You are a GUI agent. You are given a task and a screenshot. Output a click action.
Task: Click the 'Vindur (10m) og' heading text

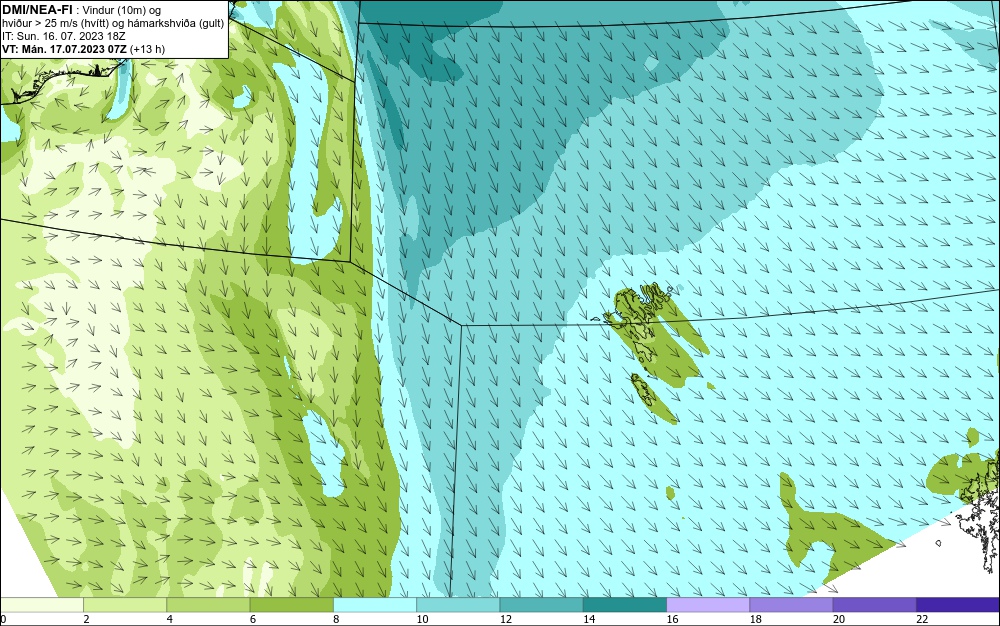(122, 10)
